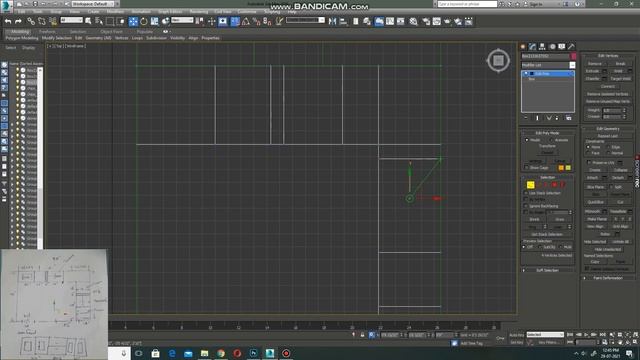Click the object color swatch

(573, 56)
